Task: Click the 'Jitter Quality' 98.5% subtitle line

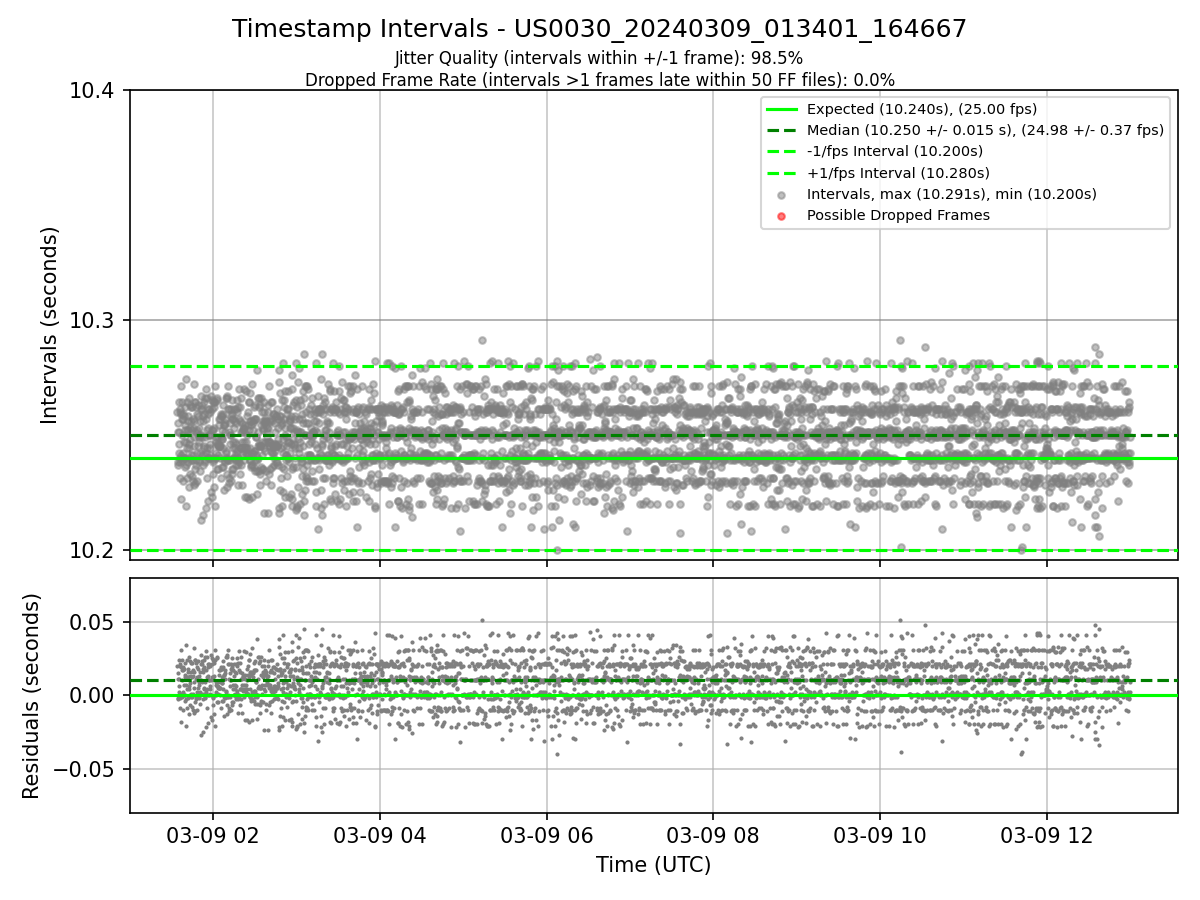Action: coord(599,58)
